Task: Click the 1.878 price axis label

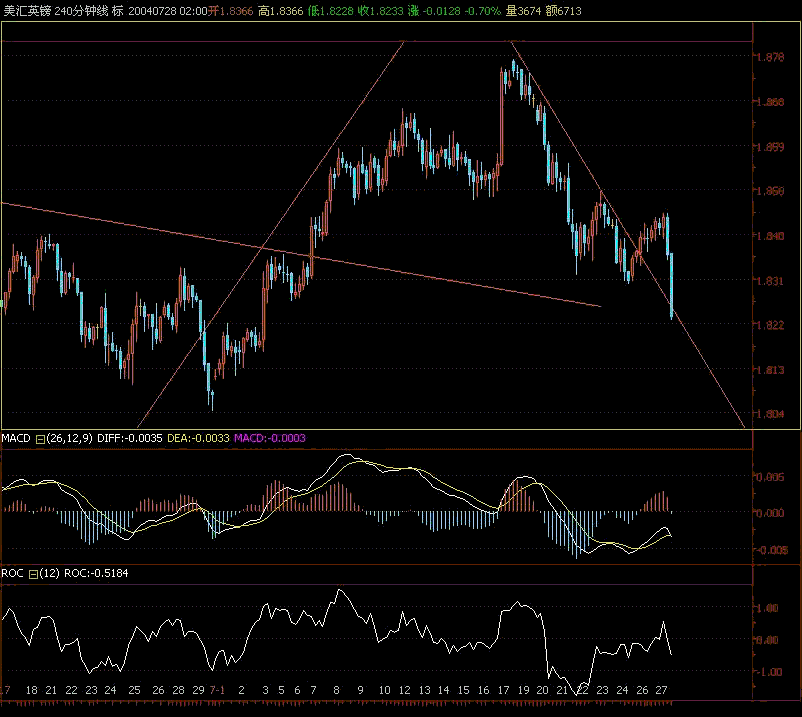Action: pos(770,58)
